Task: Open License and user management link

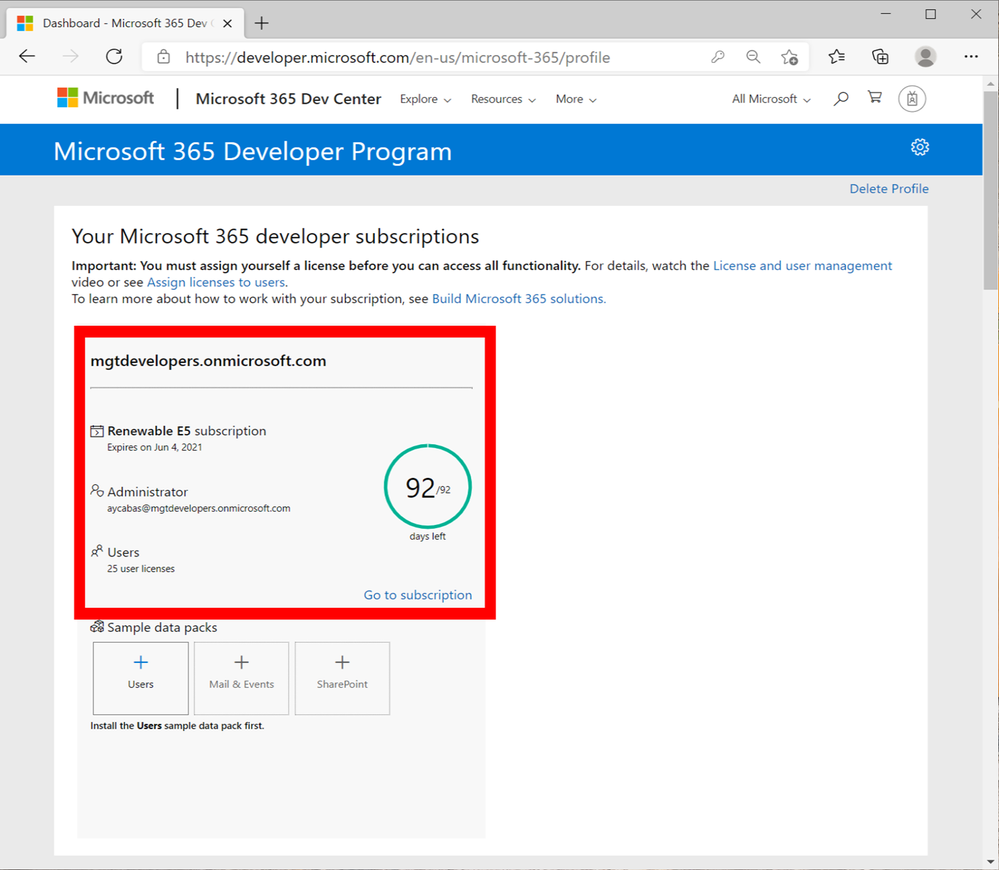Action: 802,266
